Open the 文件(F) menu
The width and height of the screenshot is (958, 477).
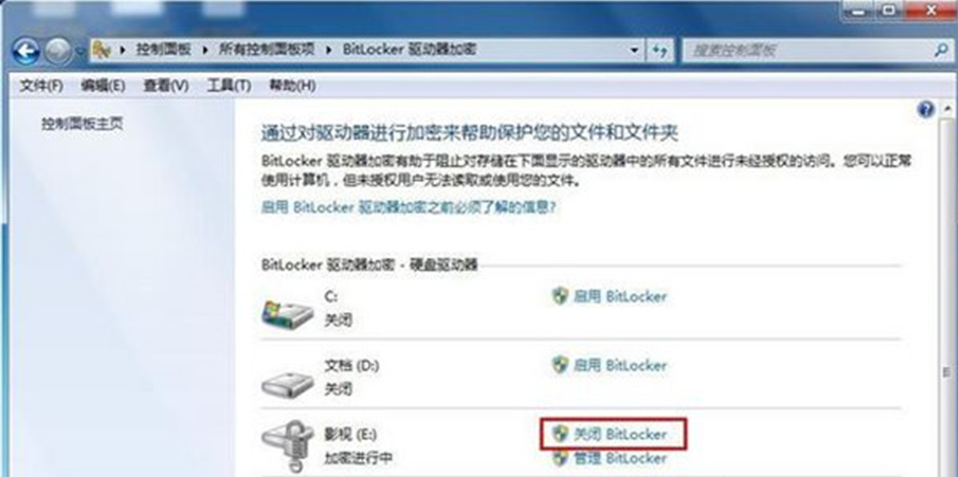coord(41,86)
